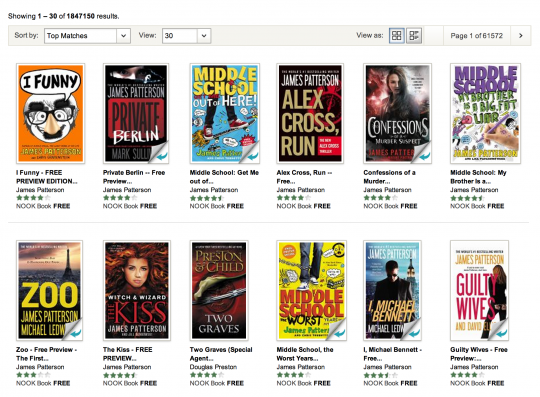540x397 pixels.
Task: Click star rating under Two Graves
Action: point(207,375)
